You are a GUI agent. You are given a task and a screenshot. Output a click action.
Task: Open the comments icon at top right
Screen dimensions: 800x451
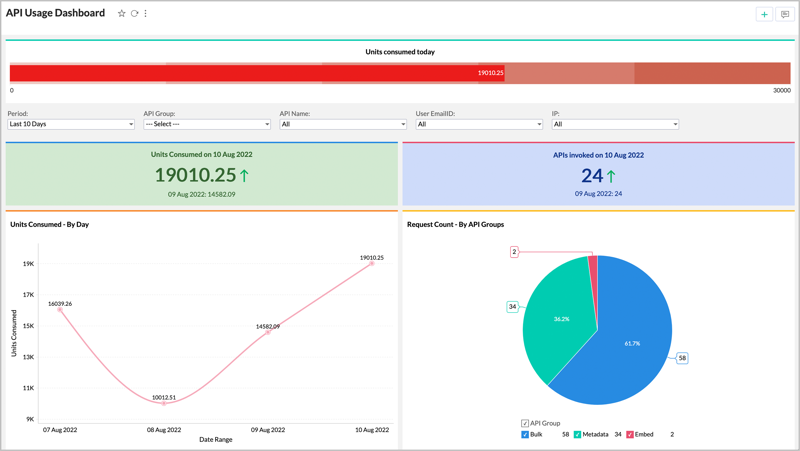pyautogui.click(x=785, y=14)
